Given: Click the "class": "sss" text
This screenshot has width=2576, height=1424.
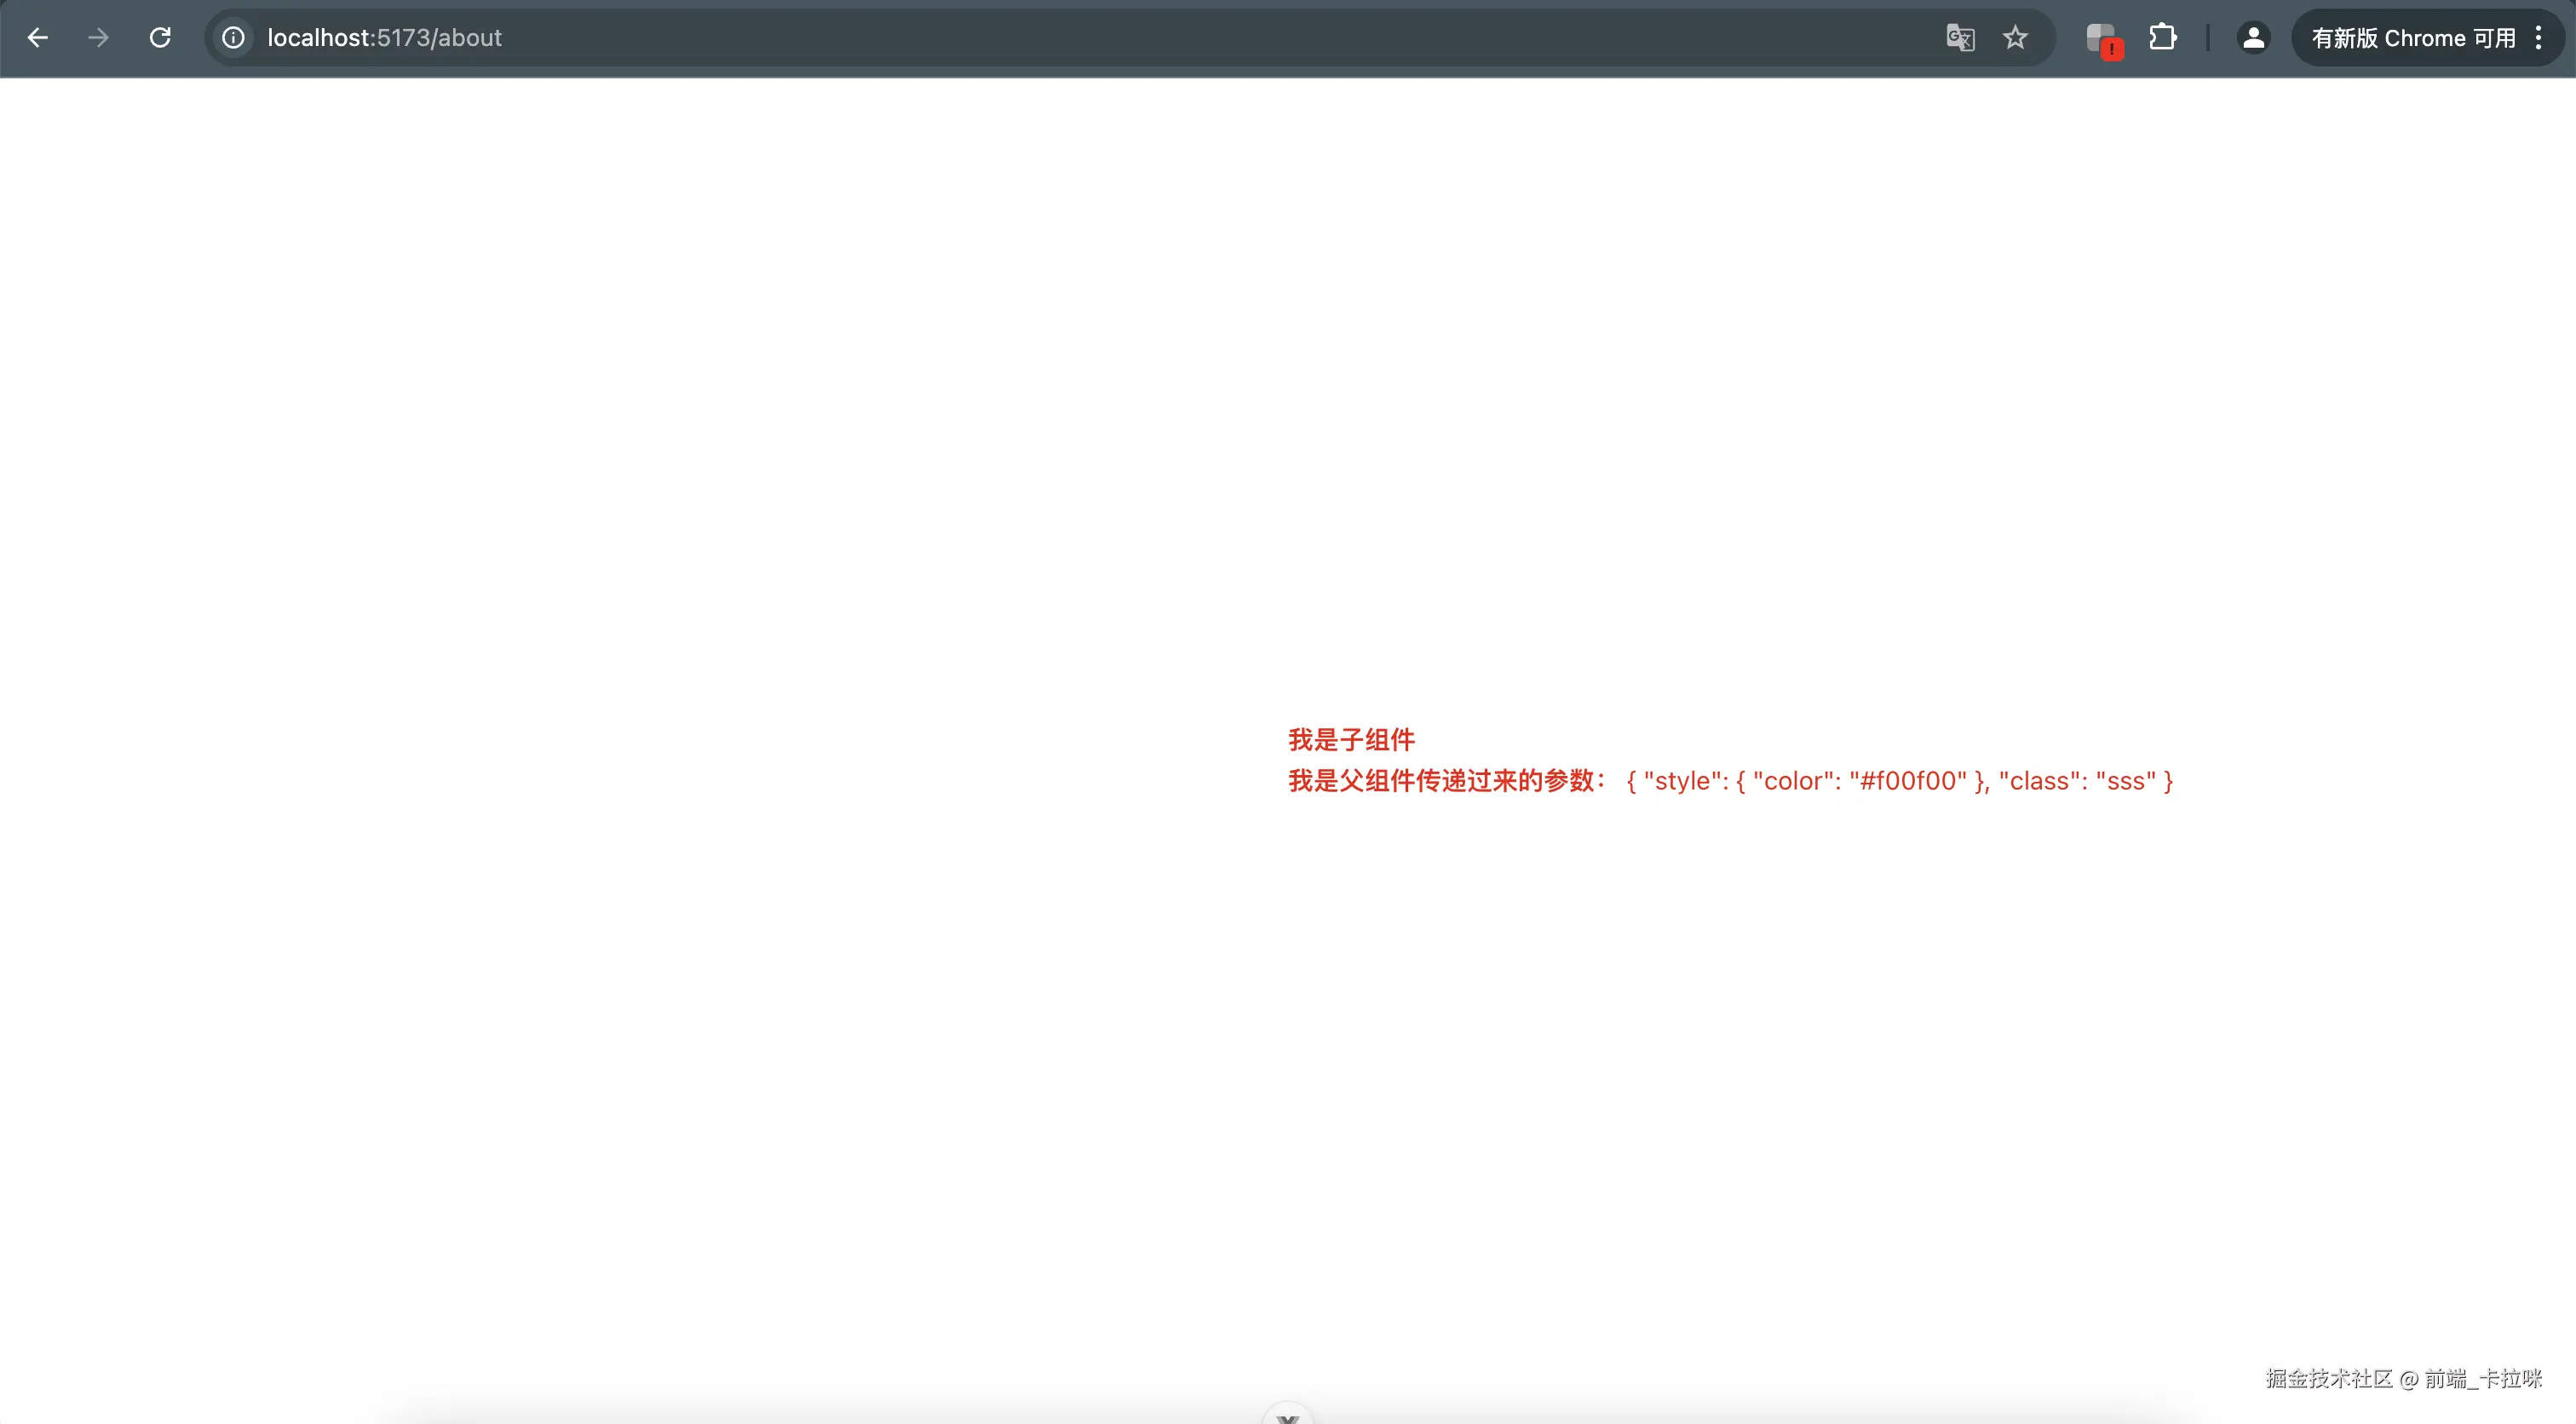Looking at the screenshot, I should pyautogui.click(x=2078, y=781).
